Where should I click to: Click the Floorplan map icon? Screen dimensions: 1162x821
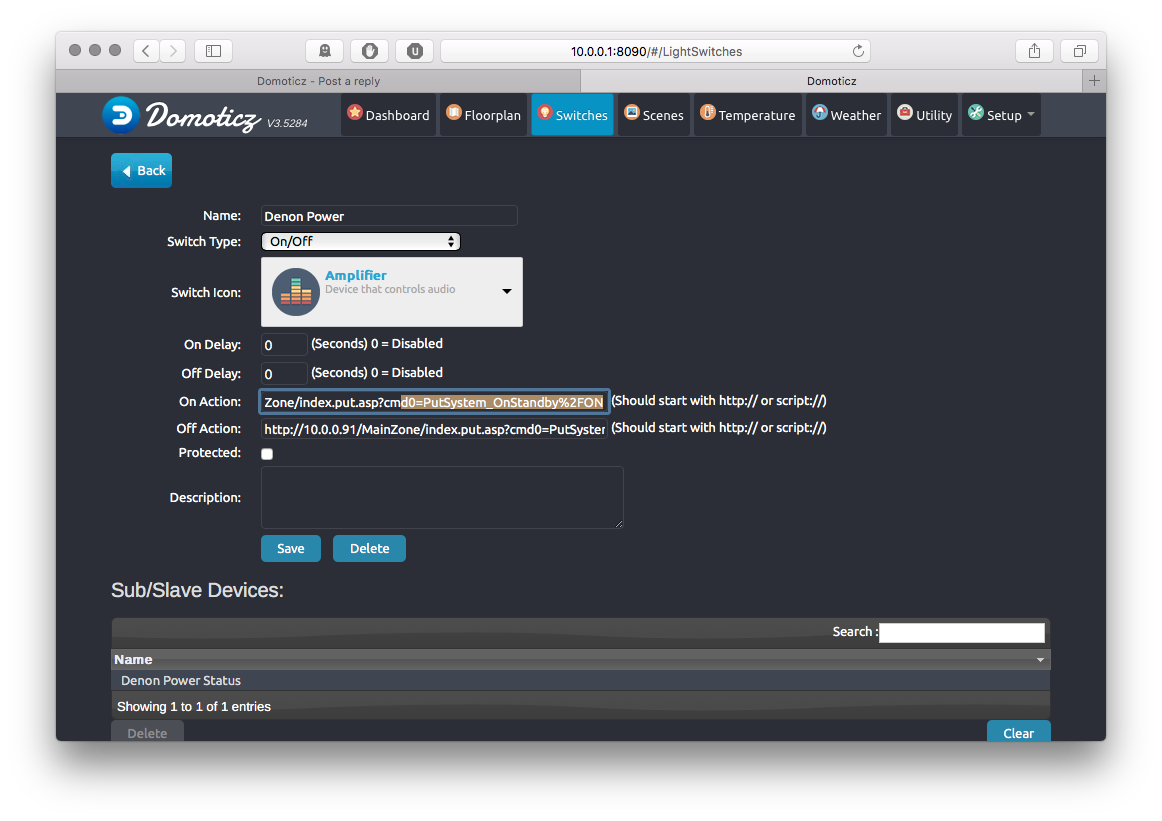[454, 113]
